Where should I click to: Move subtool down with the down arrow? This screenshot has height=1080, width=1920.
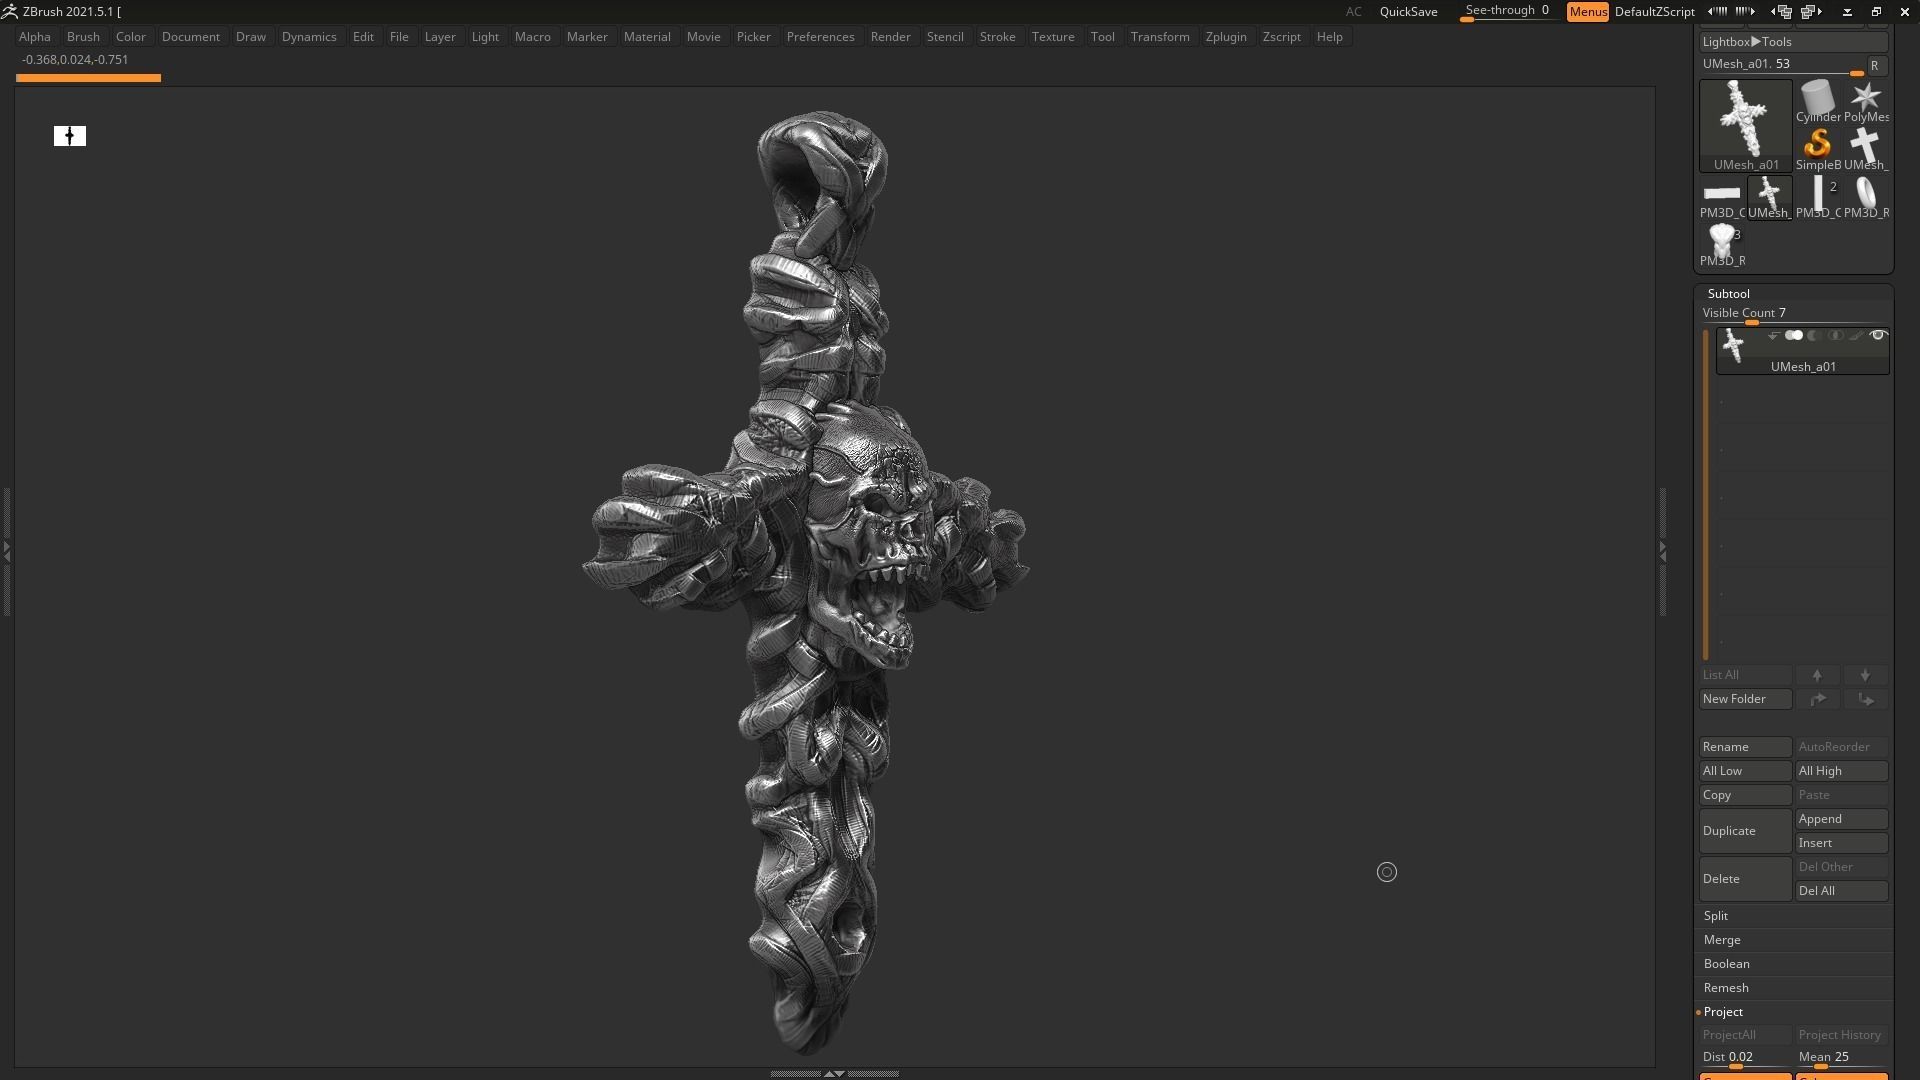(1865, 675)
